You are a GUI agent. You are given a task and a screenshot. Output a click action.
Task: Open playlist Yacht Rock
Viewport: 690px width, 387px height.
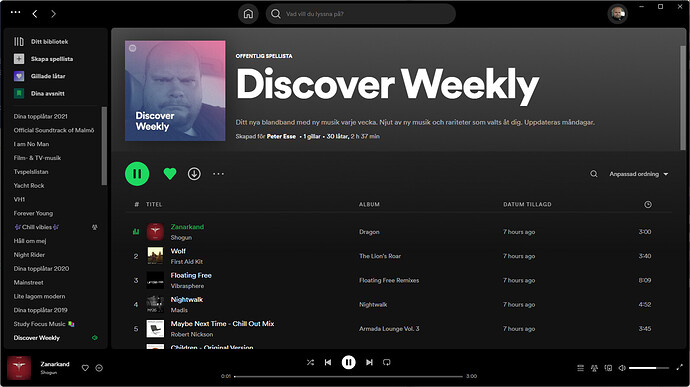[29, 185]
